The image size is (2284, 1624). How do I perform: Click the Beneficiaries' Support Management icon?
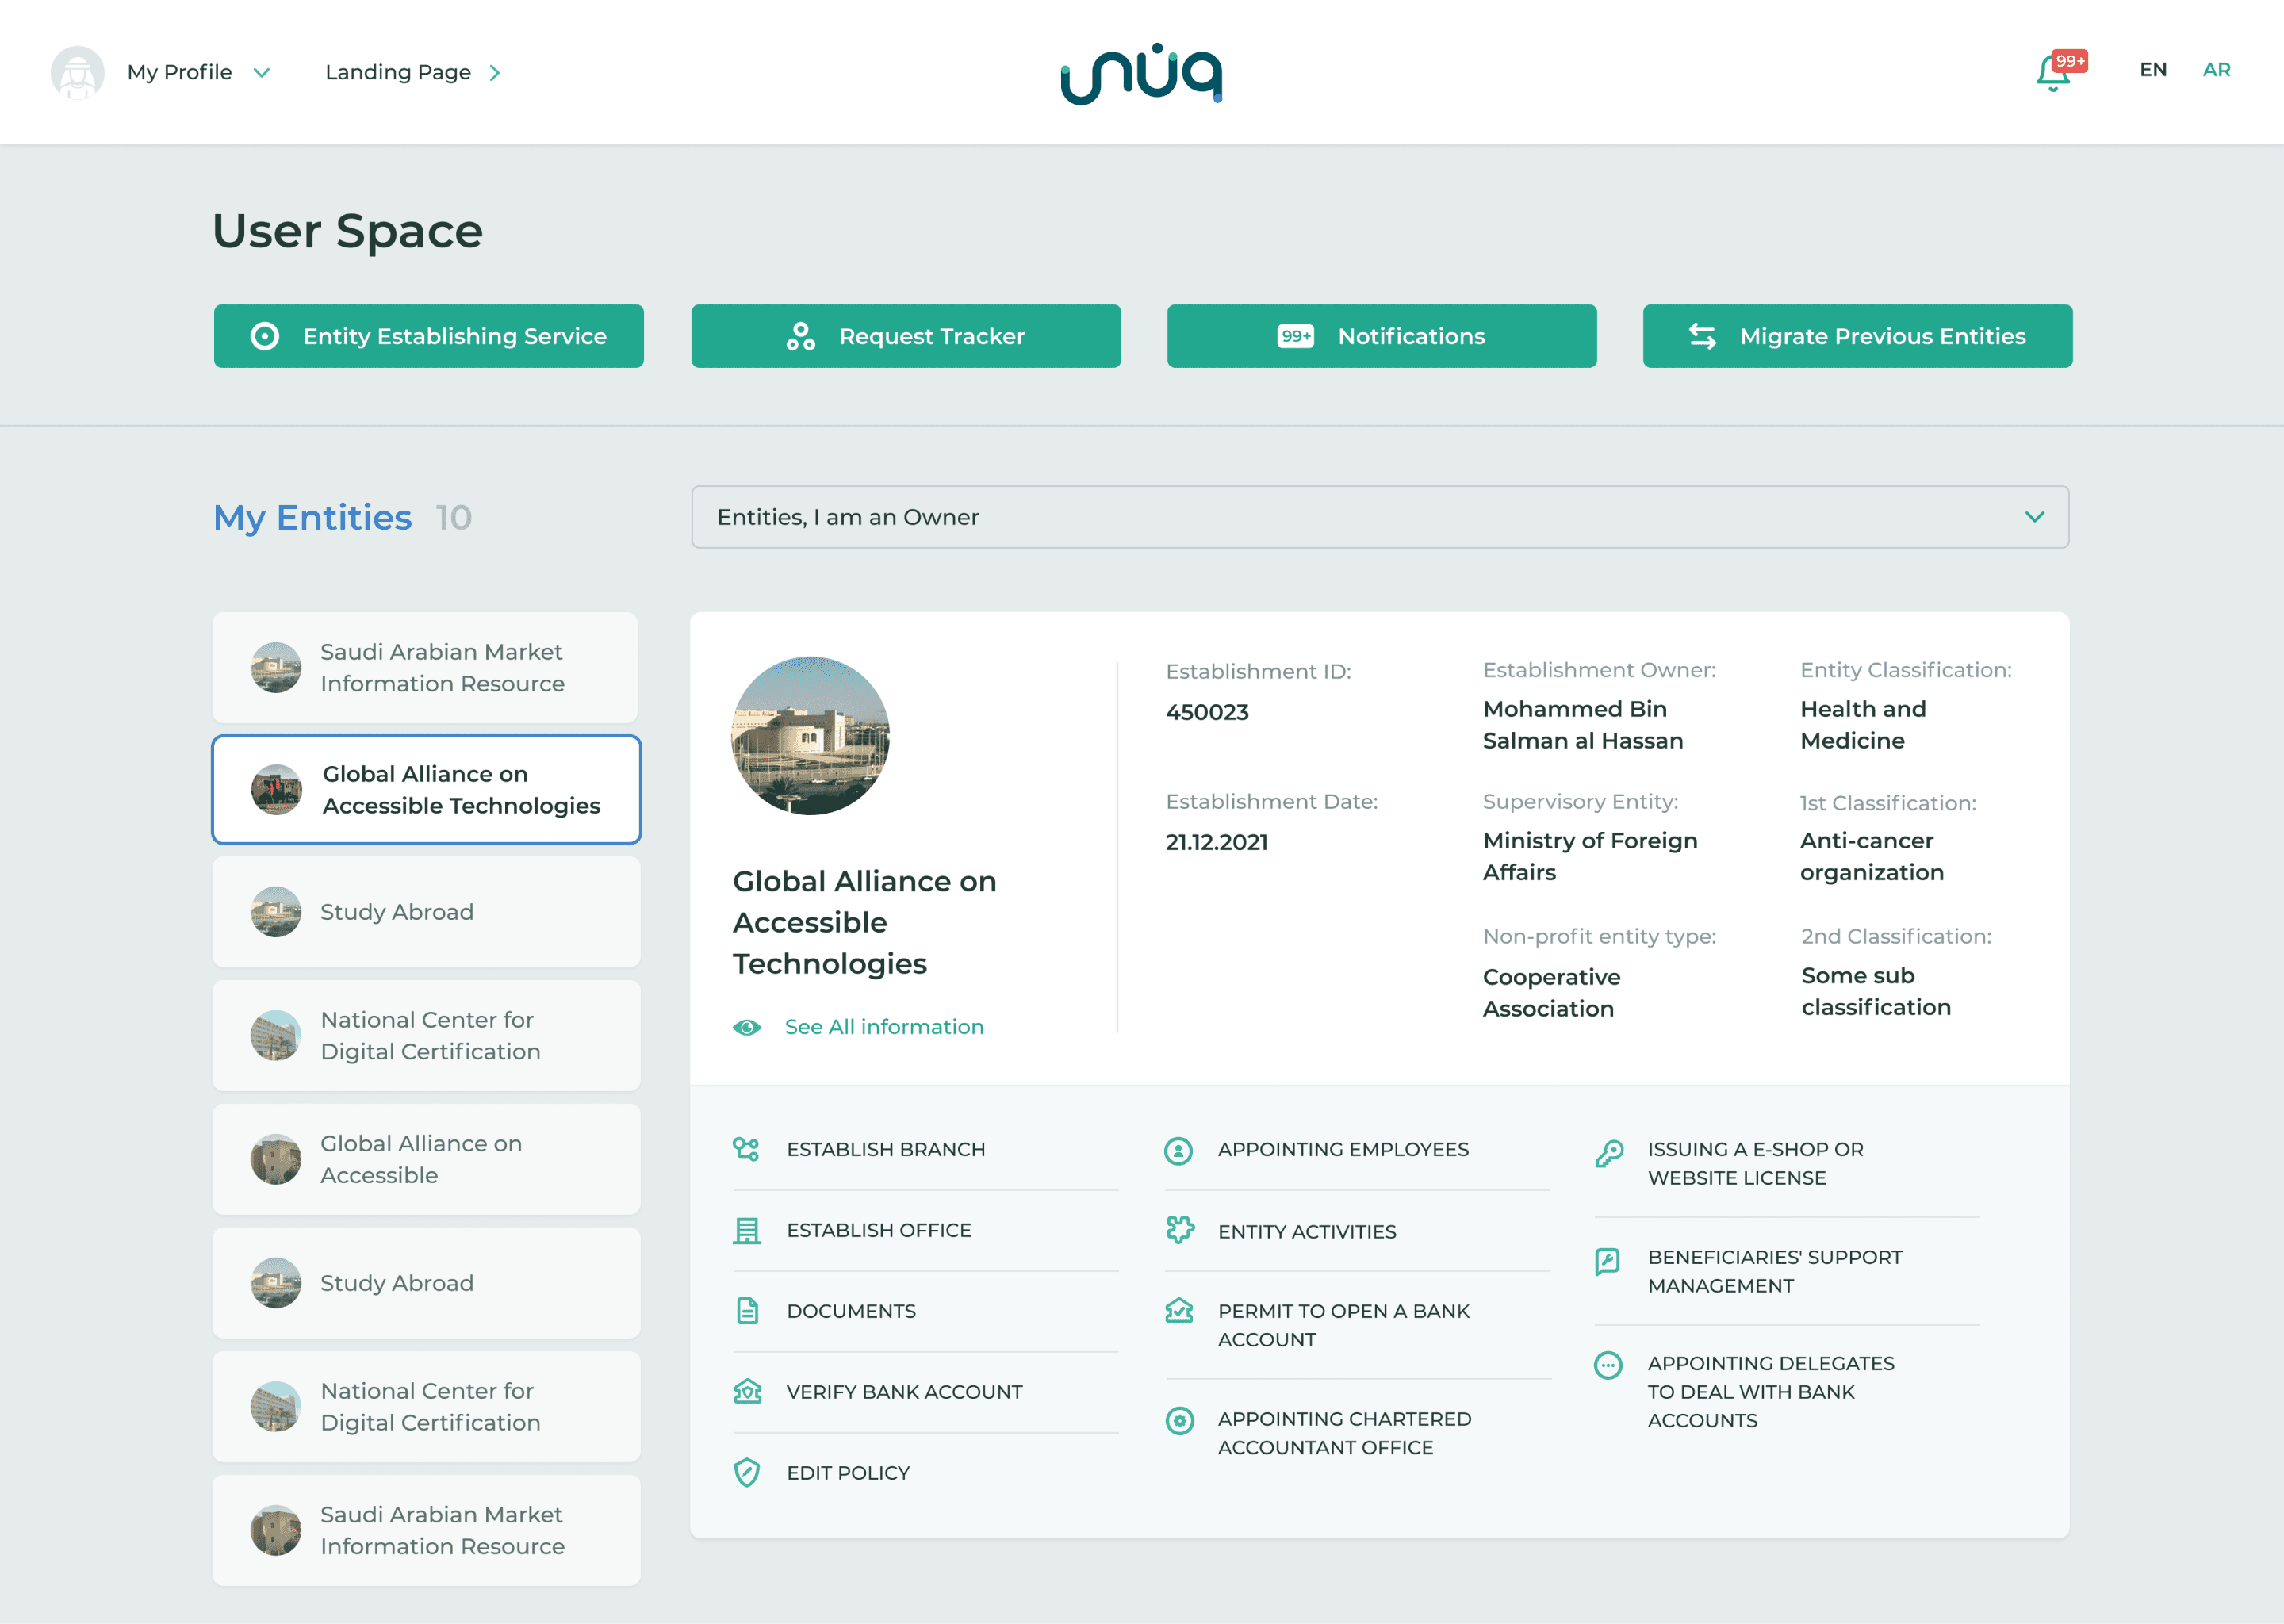click(x=1607, y=1262)
